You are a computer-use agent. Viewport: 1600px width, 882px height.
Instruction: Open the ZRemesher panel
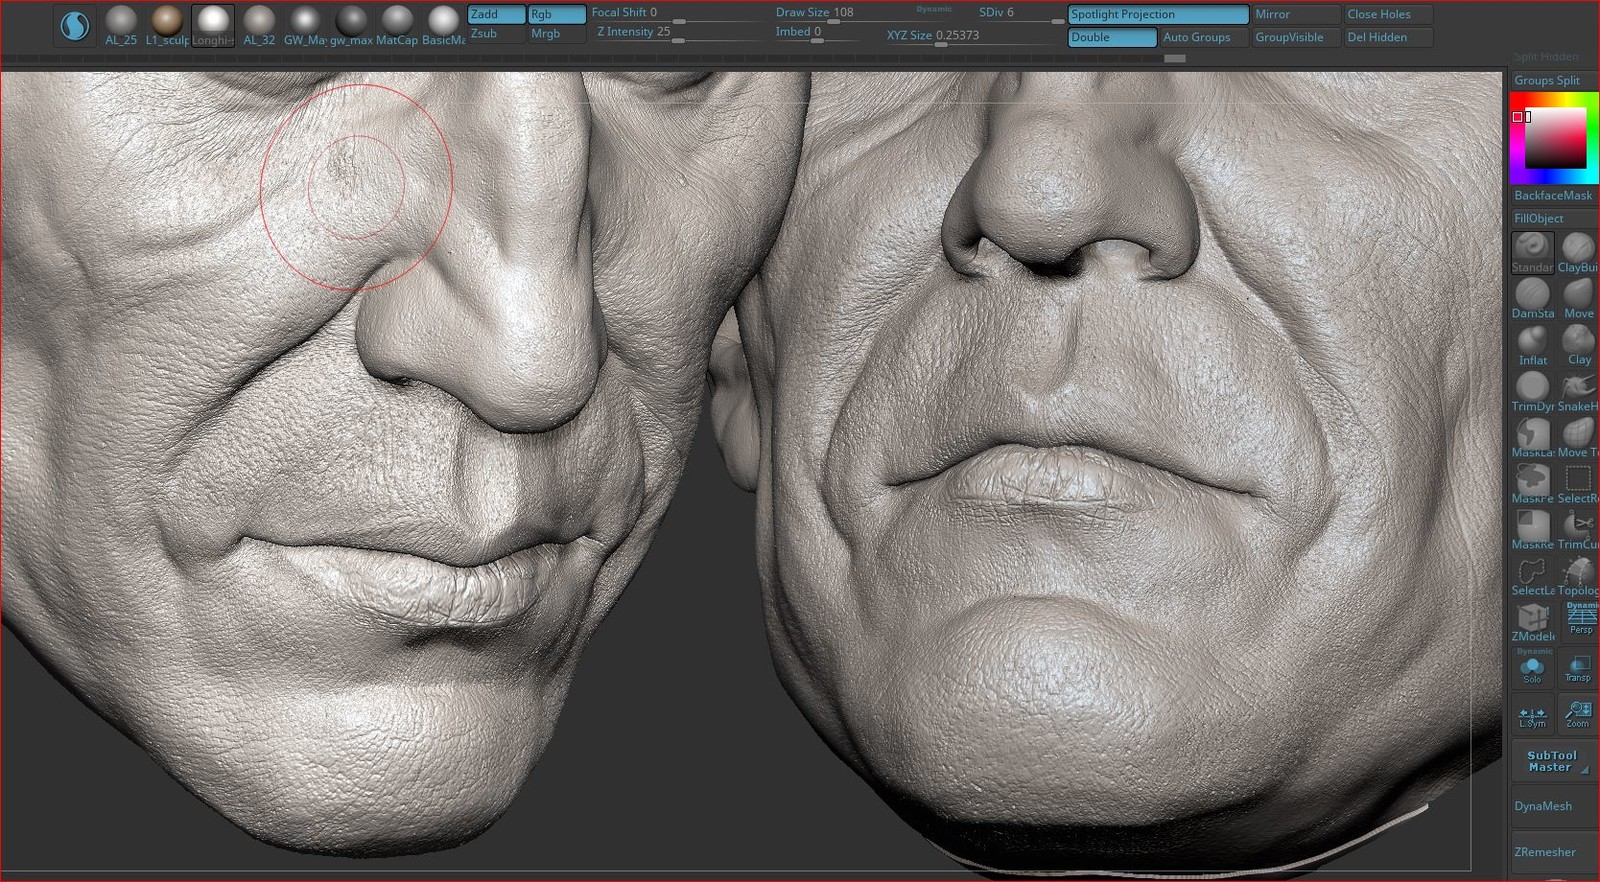point(1545,852)
